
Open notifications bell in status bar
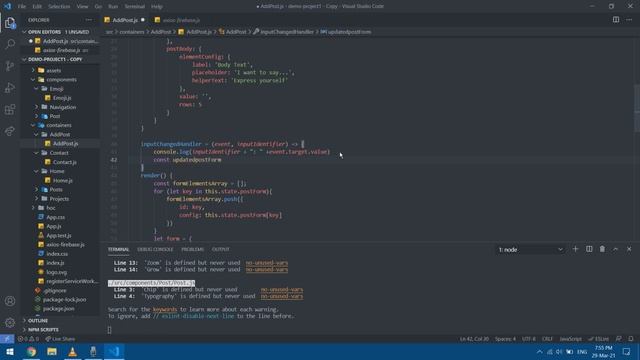click(x=631, y=339)
